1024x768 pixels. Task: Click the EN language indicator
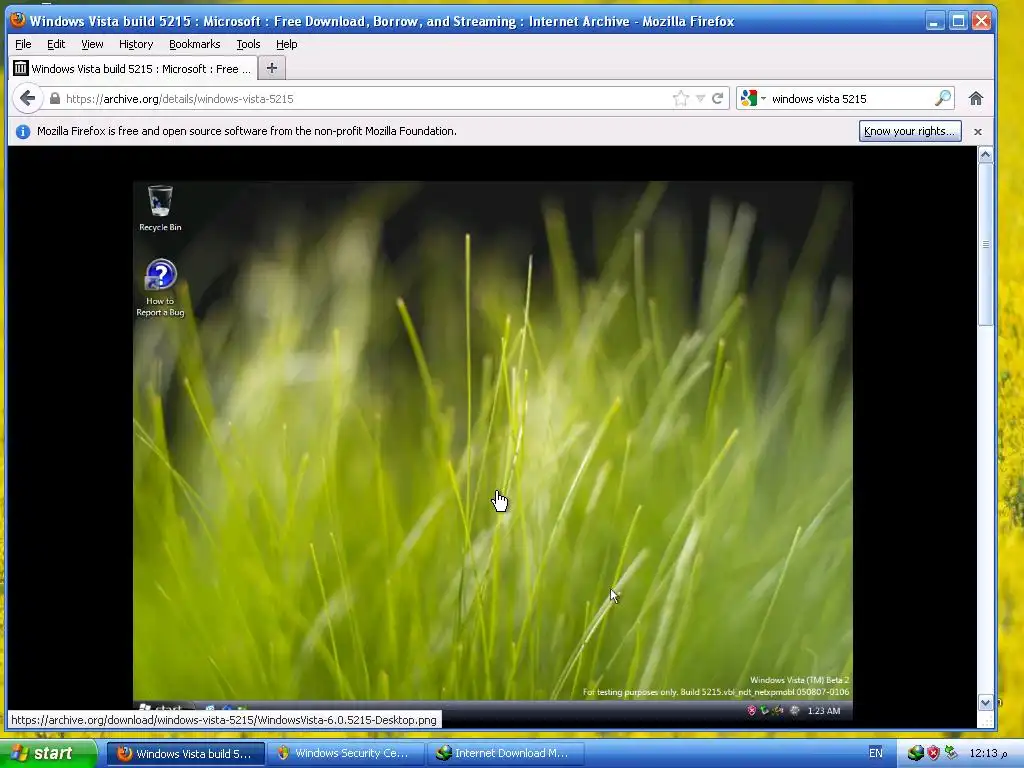[x=876, y=753]
